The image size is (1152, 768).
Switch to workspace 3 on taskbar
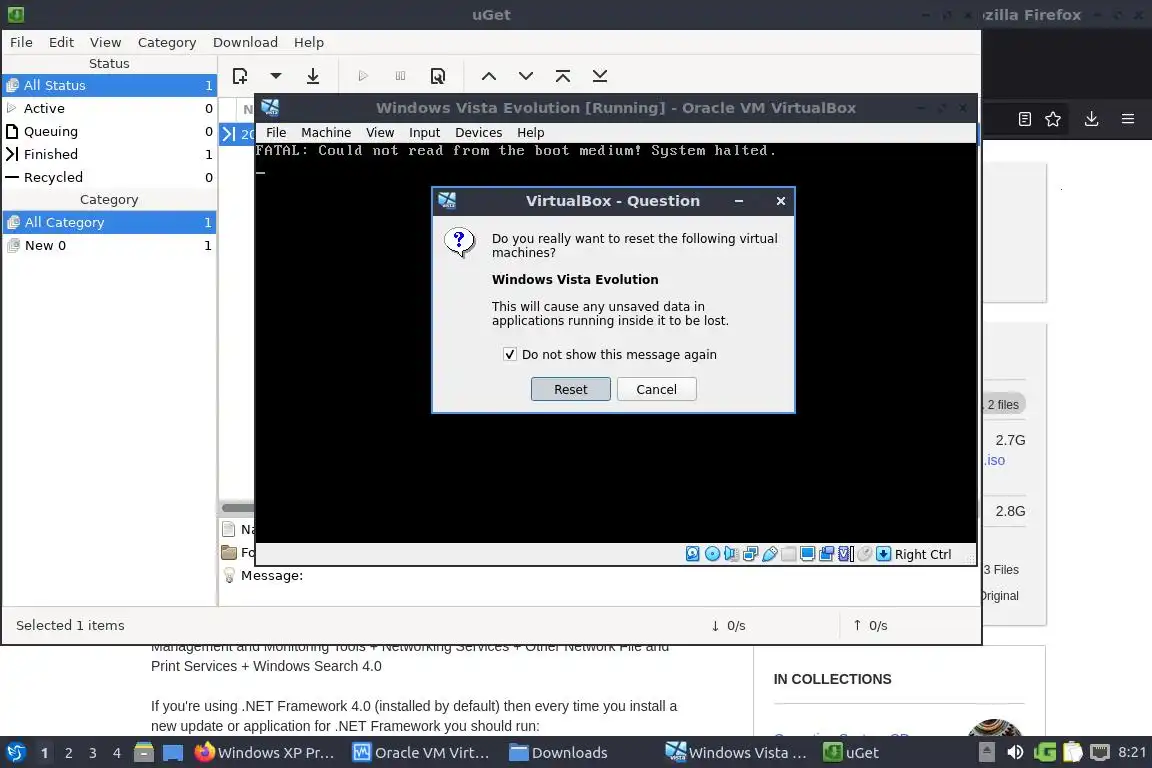click(x=93, y=753)
